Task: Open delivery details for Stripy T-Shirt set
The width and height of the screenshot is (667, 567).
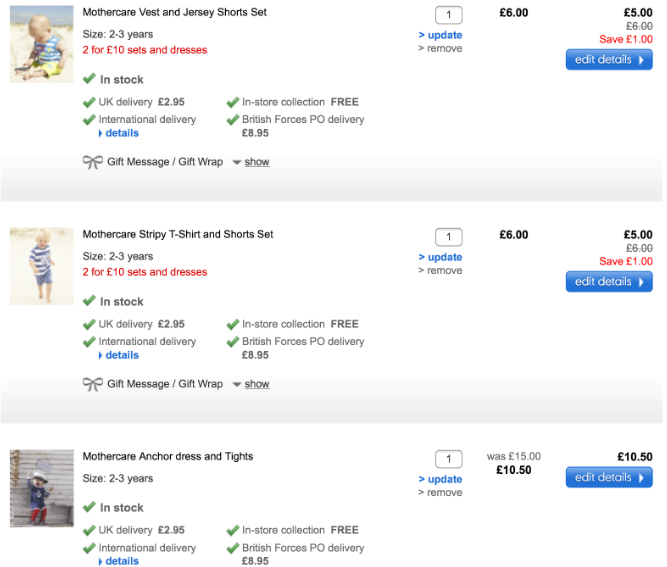Action: coord(121,355)
